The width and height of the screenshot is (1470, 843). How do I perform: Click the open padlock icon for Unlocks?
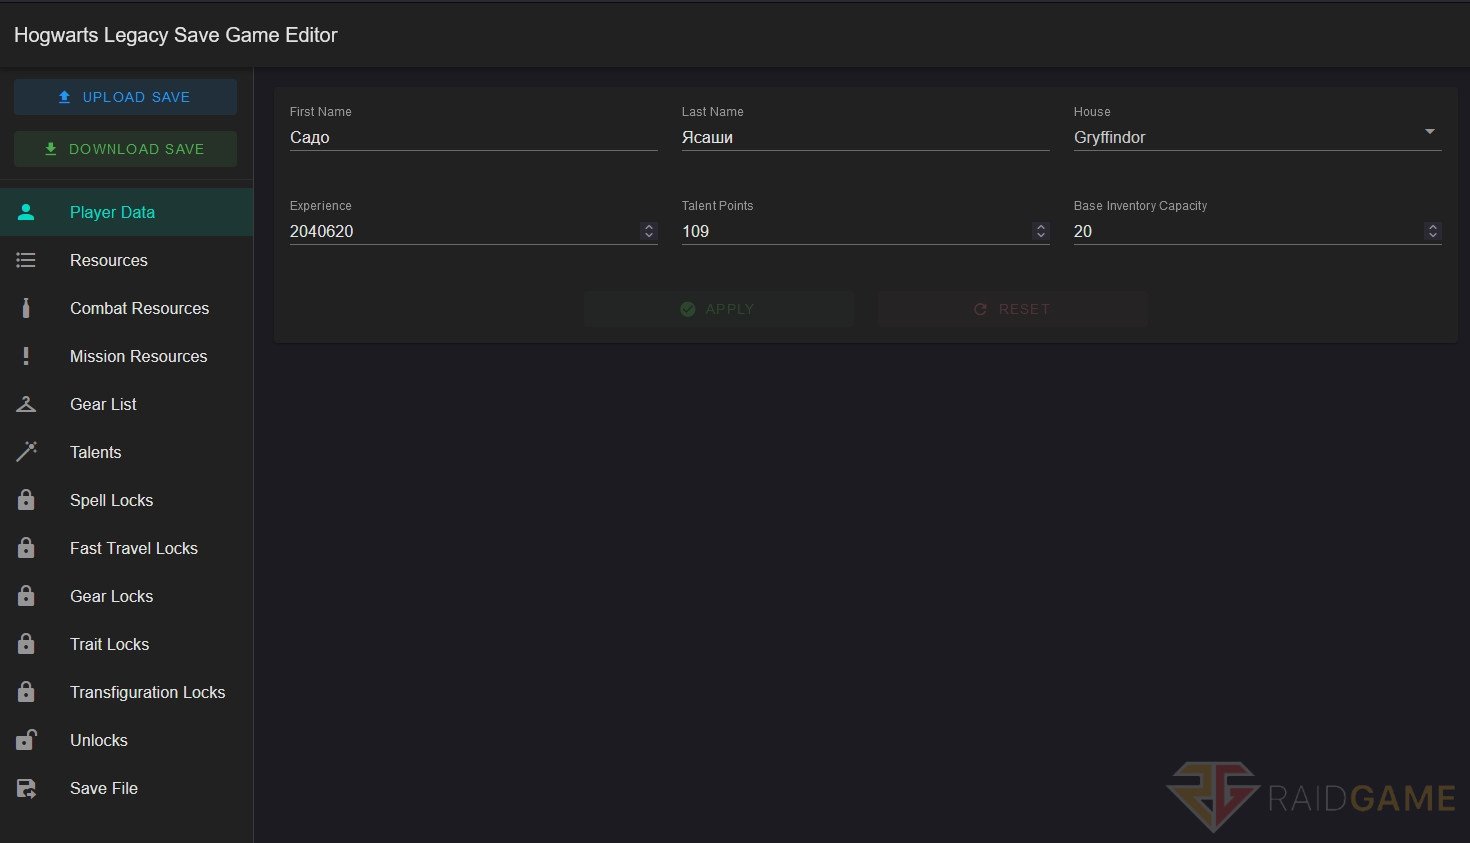[x=26, y=740]
